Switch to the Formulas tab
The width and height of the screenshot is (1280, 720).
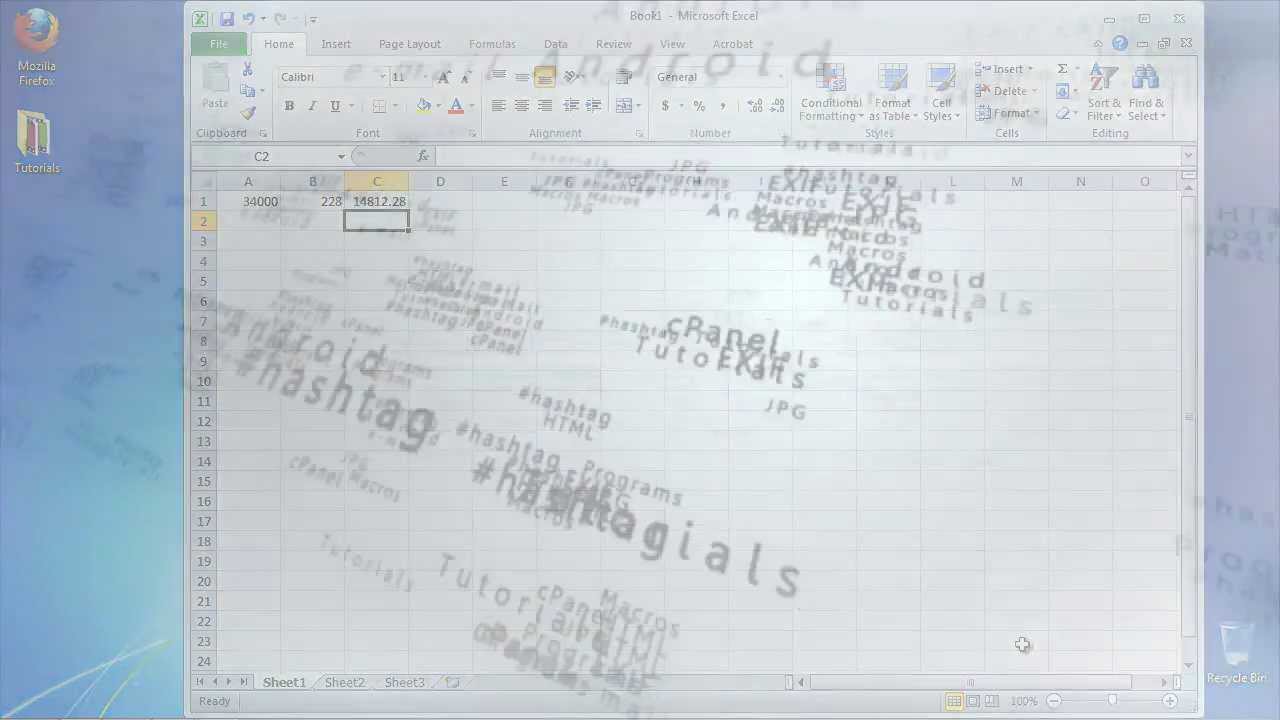(492, 44)
